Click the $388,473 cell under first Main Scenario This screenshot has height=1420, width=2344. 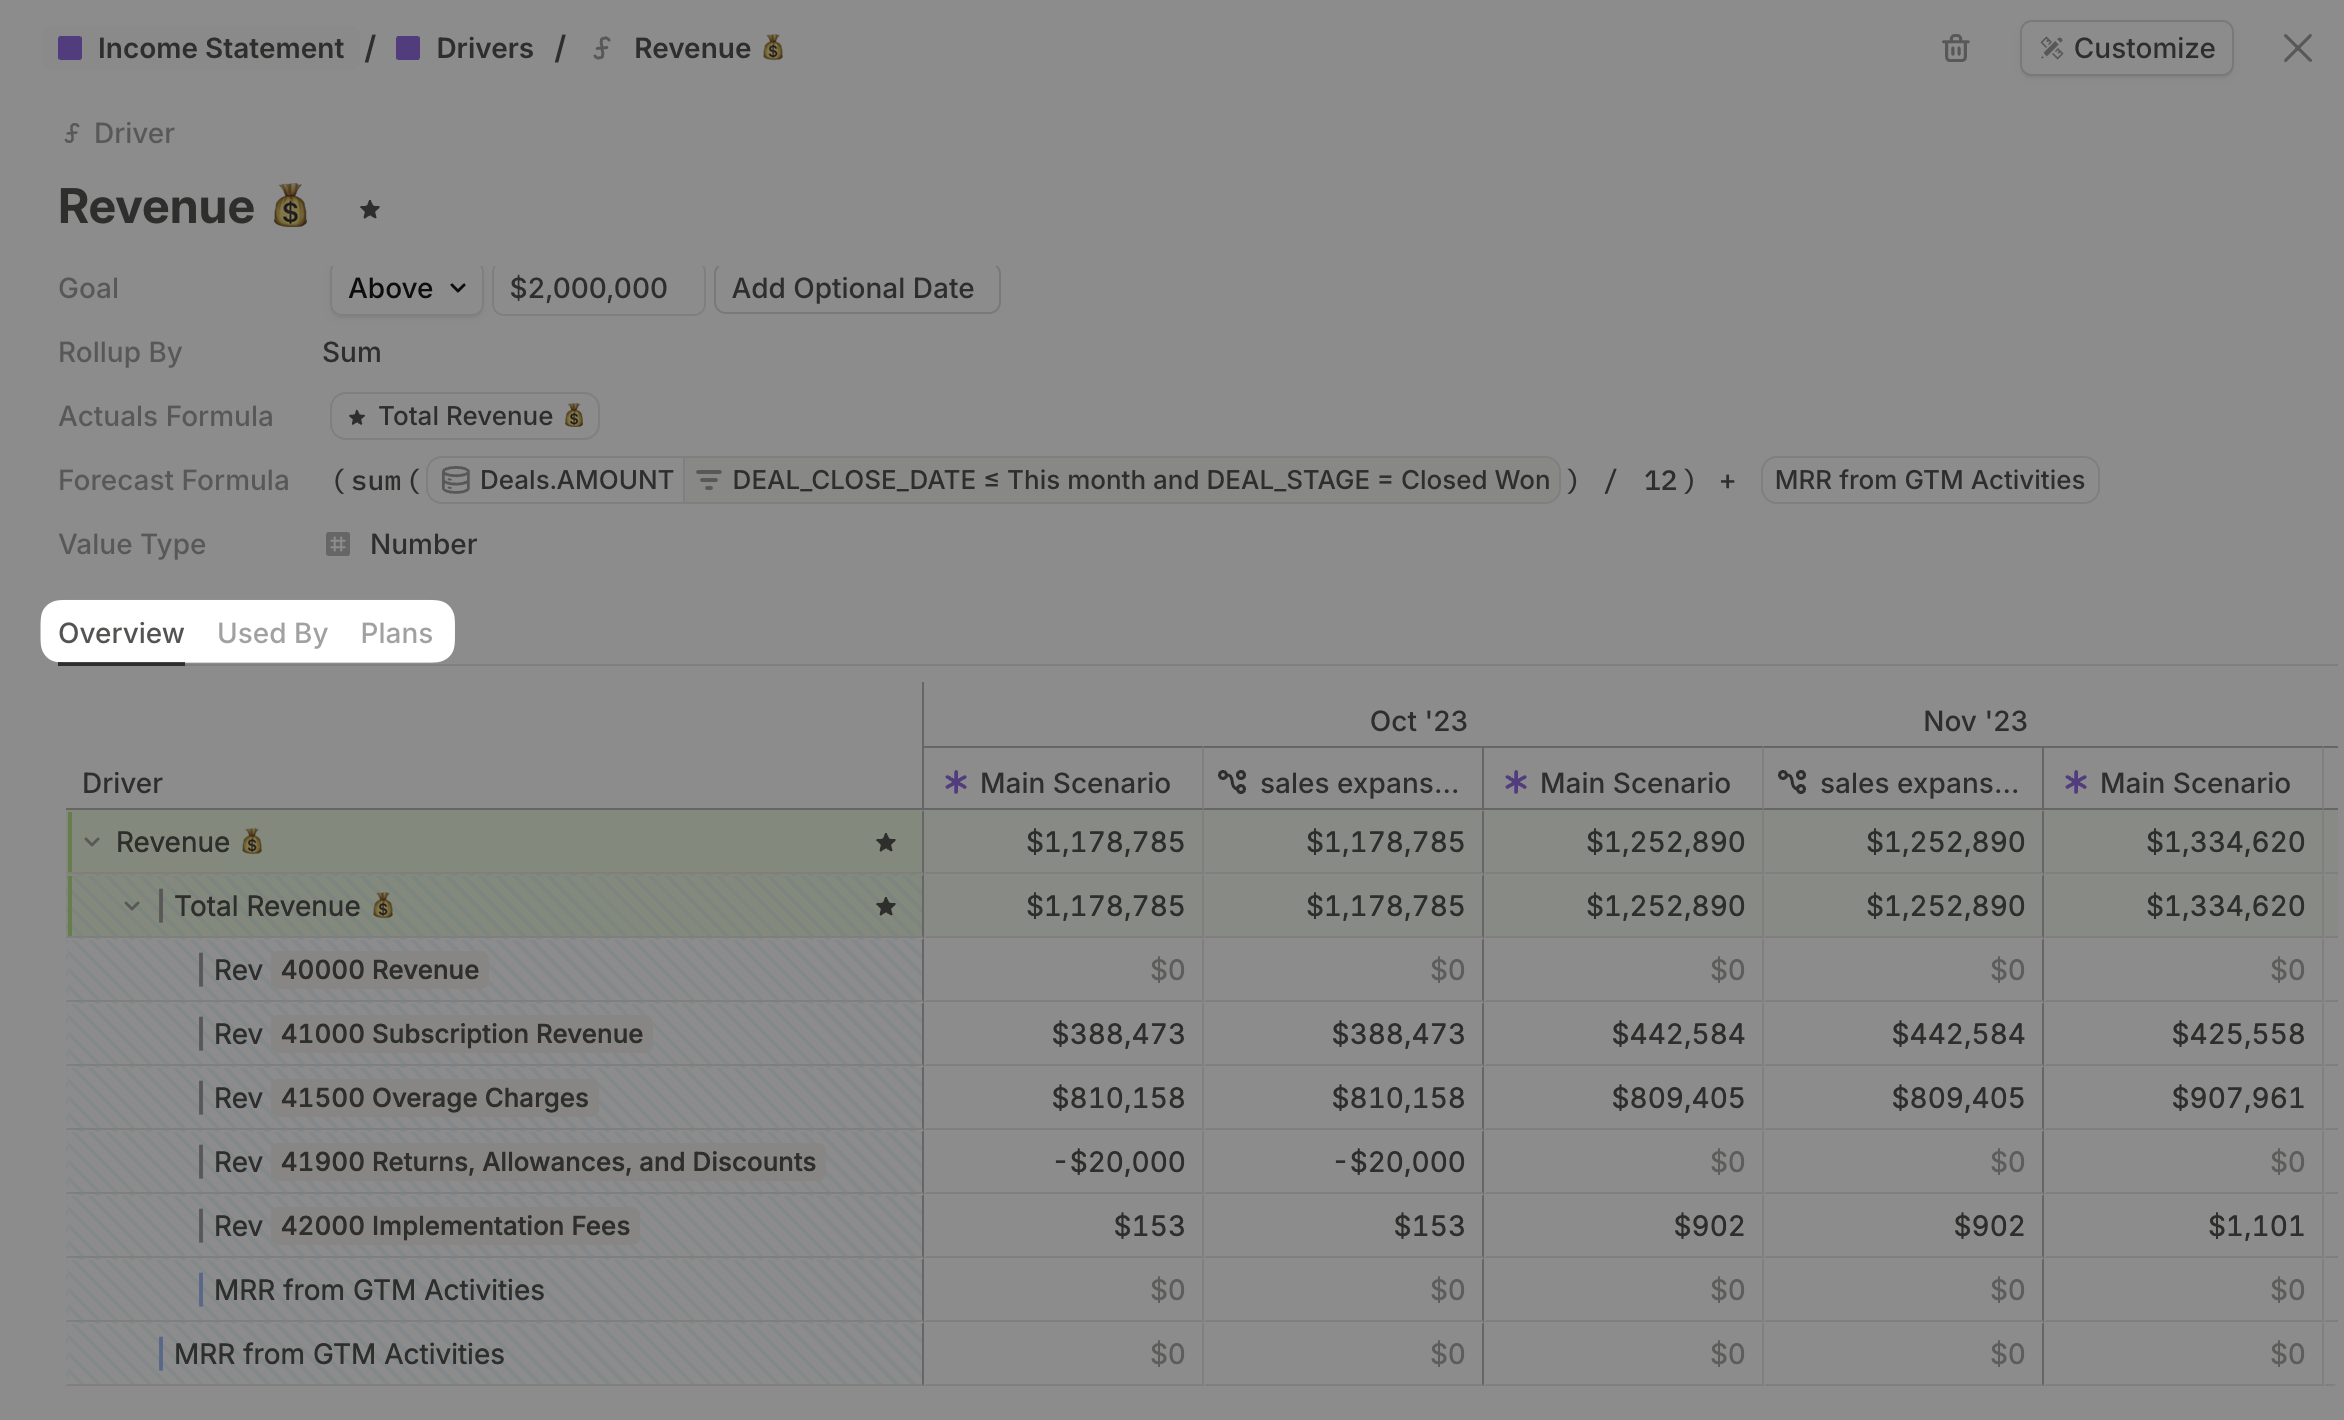coord(1063,1034)
